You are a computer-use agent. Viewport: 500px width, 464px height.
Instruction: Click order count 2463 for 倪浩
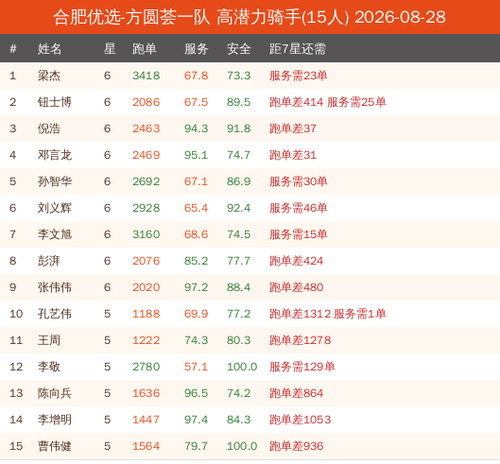[146, 128]
